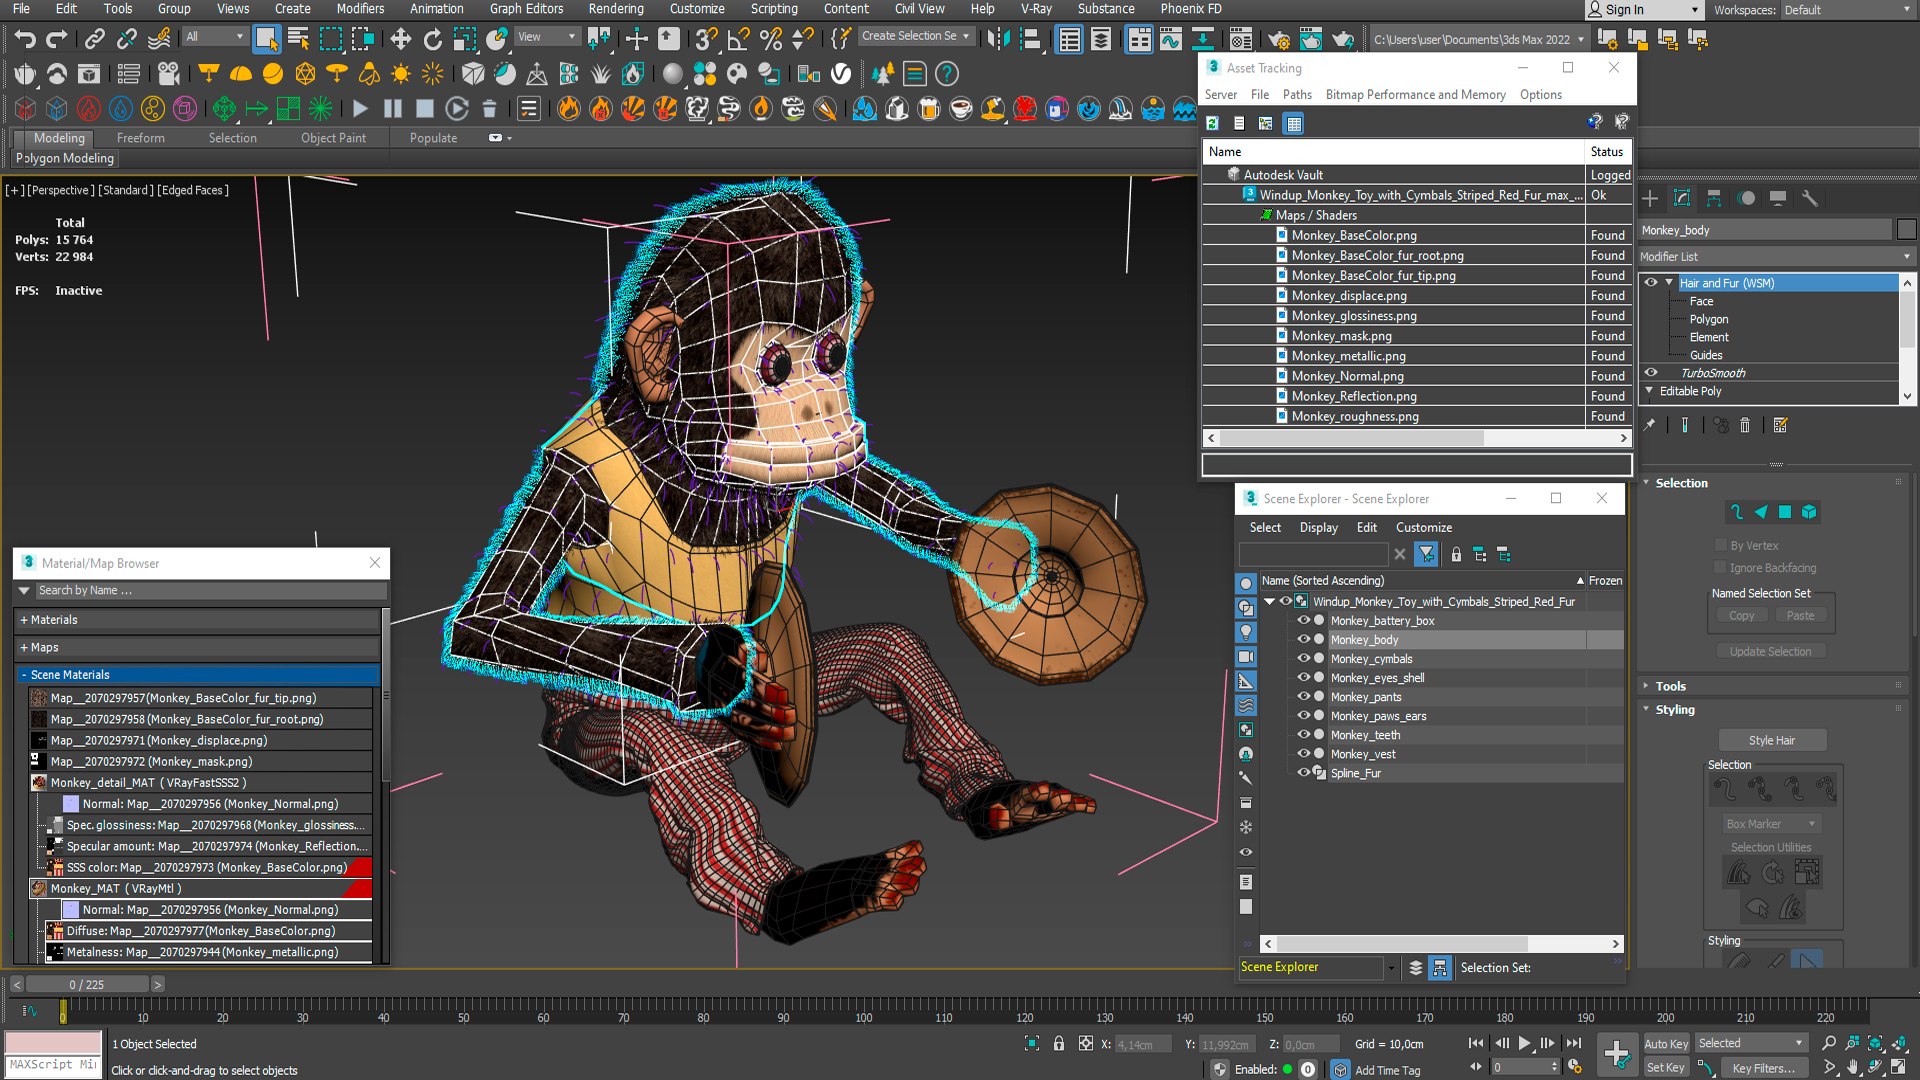The image size is (1920, 1080).
Task: Expand the Tools rollout
Action: point(1671,686)
